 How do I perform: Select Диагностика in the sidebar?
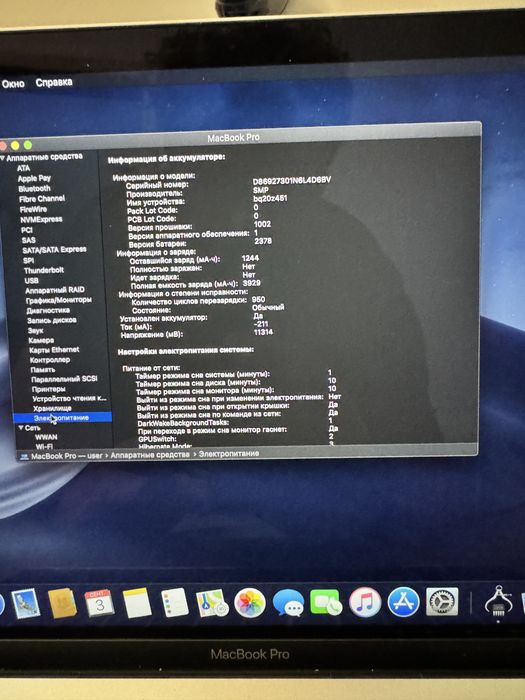[48, 310]
